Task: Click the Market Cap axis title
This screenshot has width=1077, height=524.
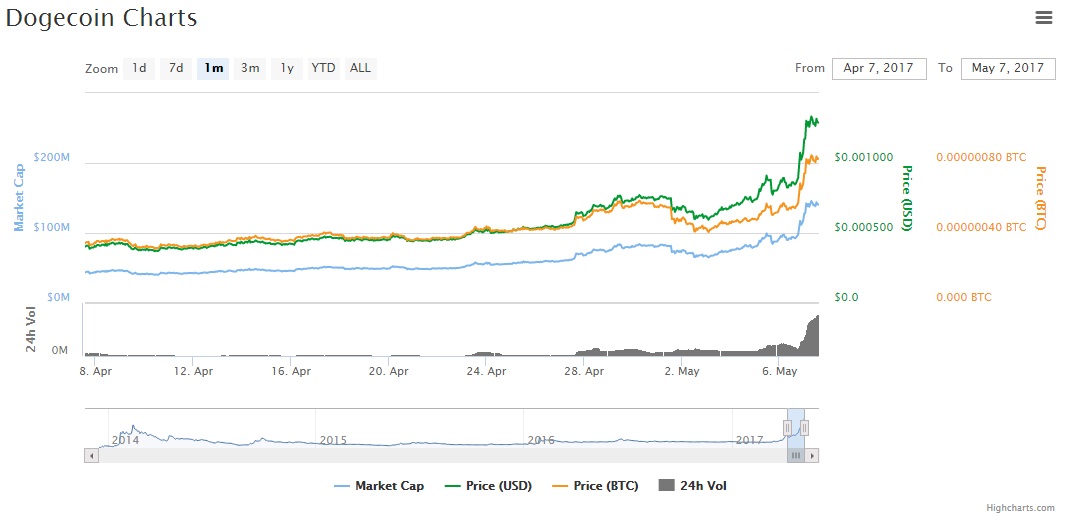Action: pyautogui.click(x=19, y=198)
